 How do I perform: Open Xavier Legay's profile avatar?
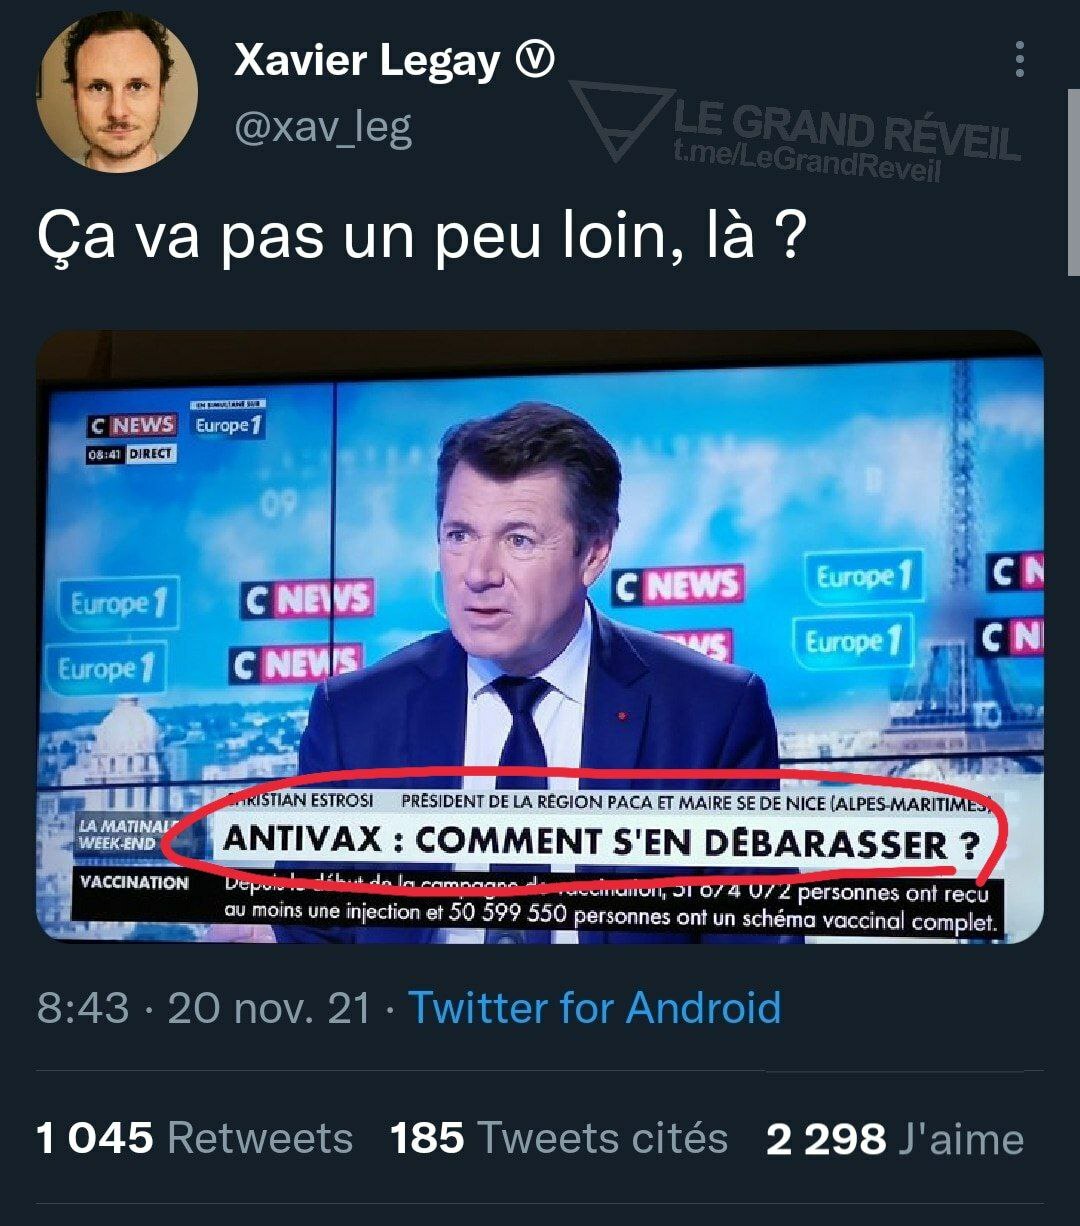point(117,92)
